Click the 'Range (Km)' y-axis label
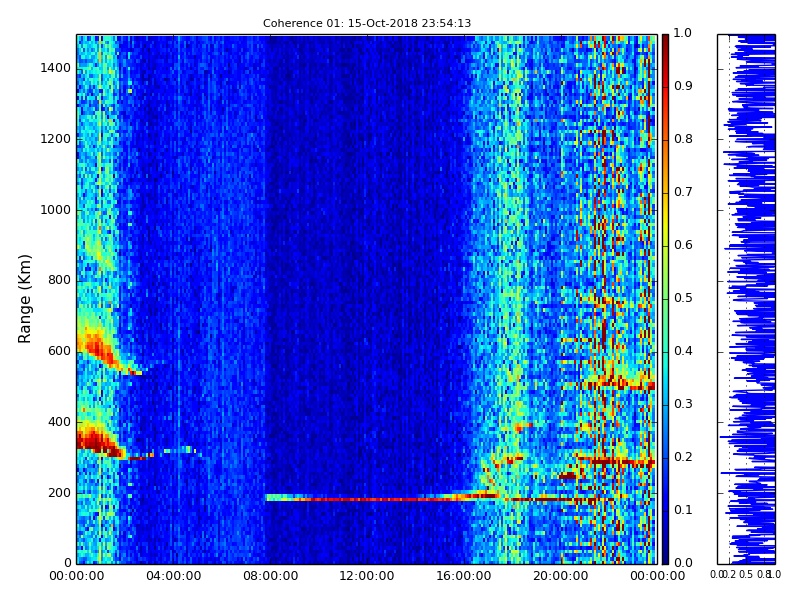Image resolution: width=800 pixels, height=600 pixels. (24, 299)
